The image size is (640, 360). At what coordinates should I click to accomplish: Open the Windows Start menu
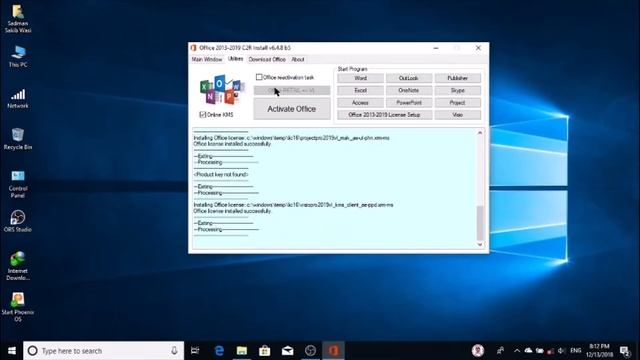click(11, 351)
